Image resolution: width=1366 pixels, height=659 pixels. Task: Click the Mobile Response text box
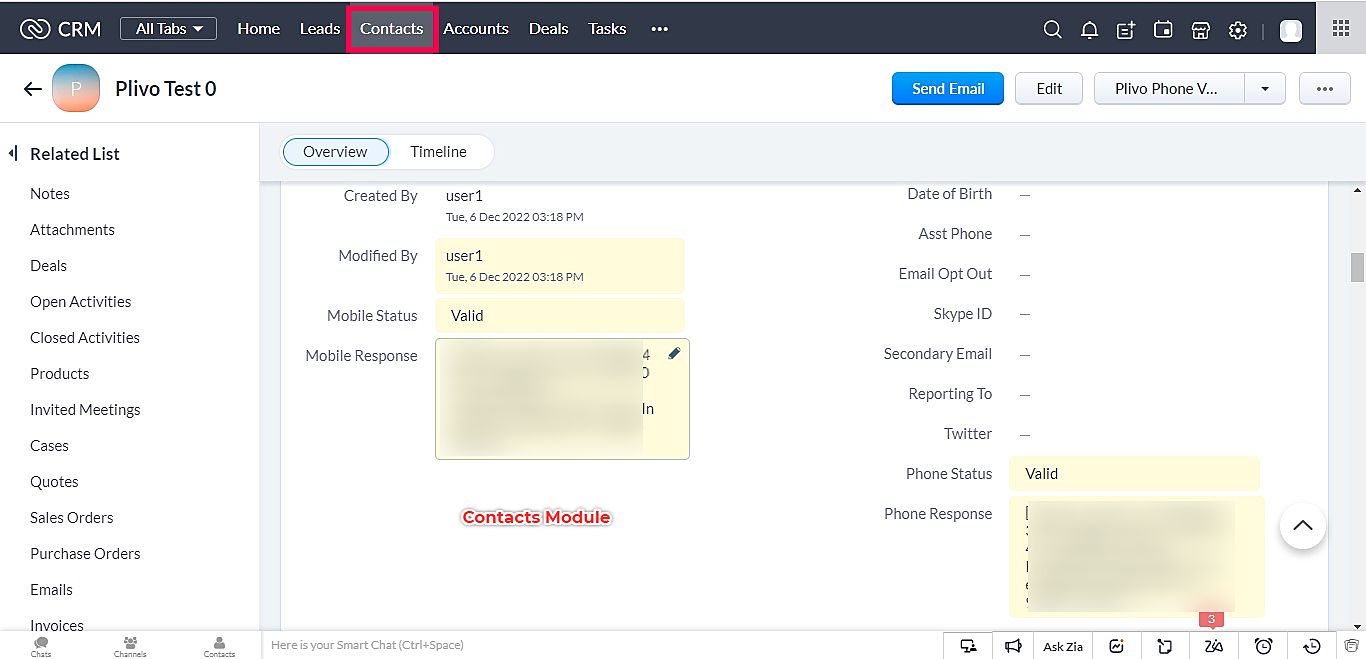[562, 399]
